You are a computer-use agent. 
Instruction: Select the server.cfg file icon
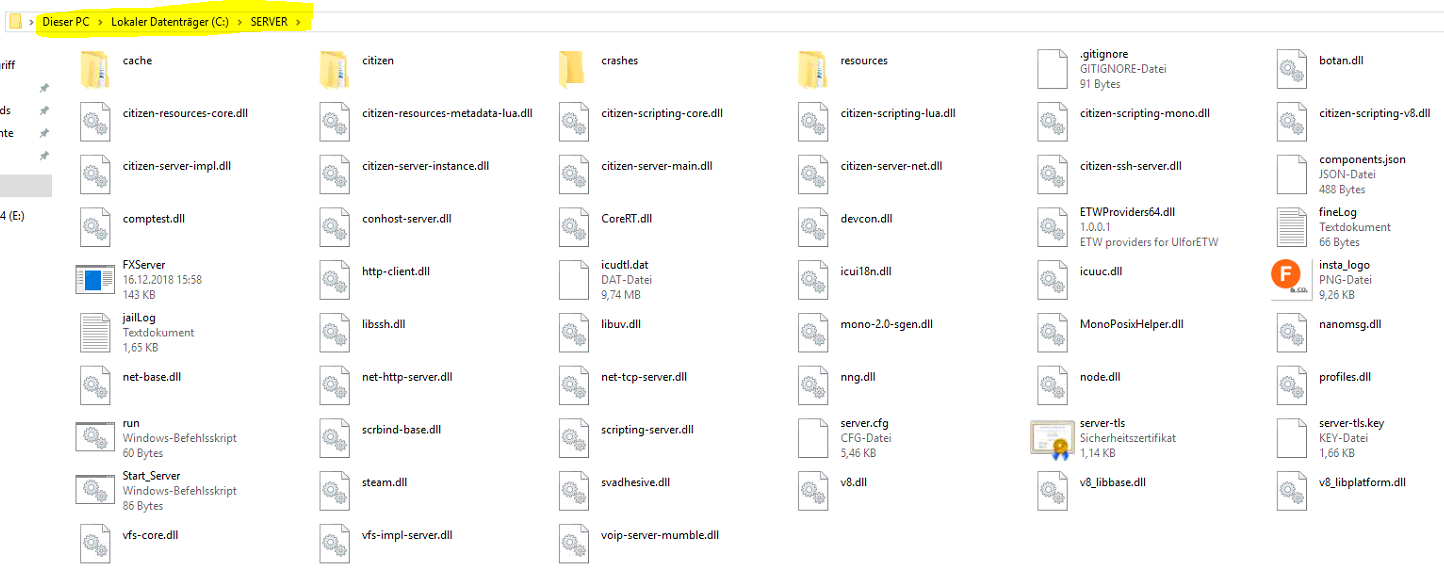pos(813,438)
